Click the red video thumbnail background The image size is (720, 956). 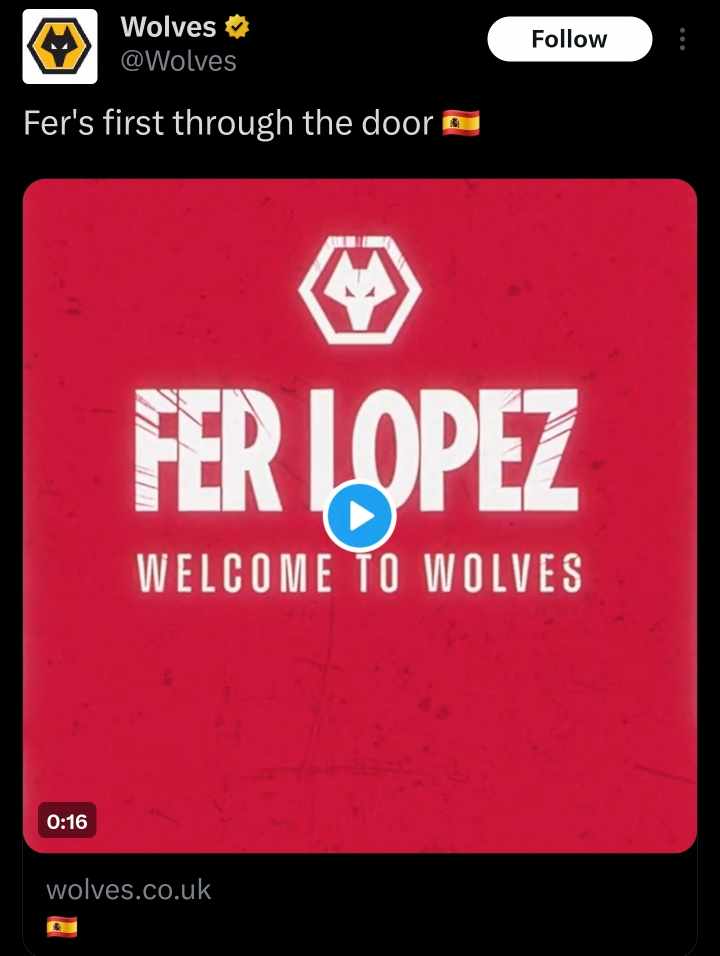click(360, 701)
